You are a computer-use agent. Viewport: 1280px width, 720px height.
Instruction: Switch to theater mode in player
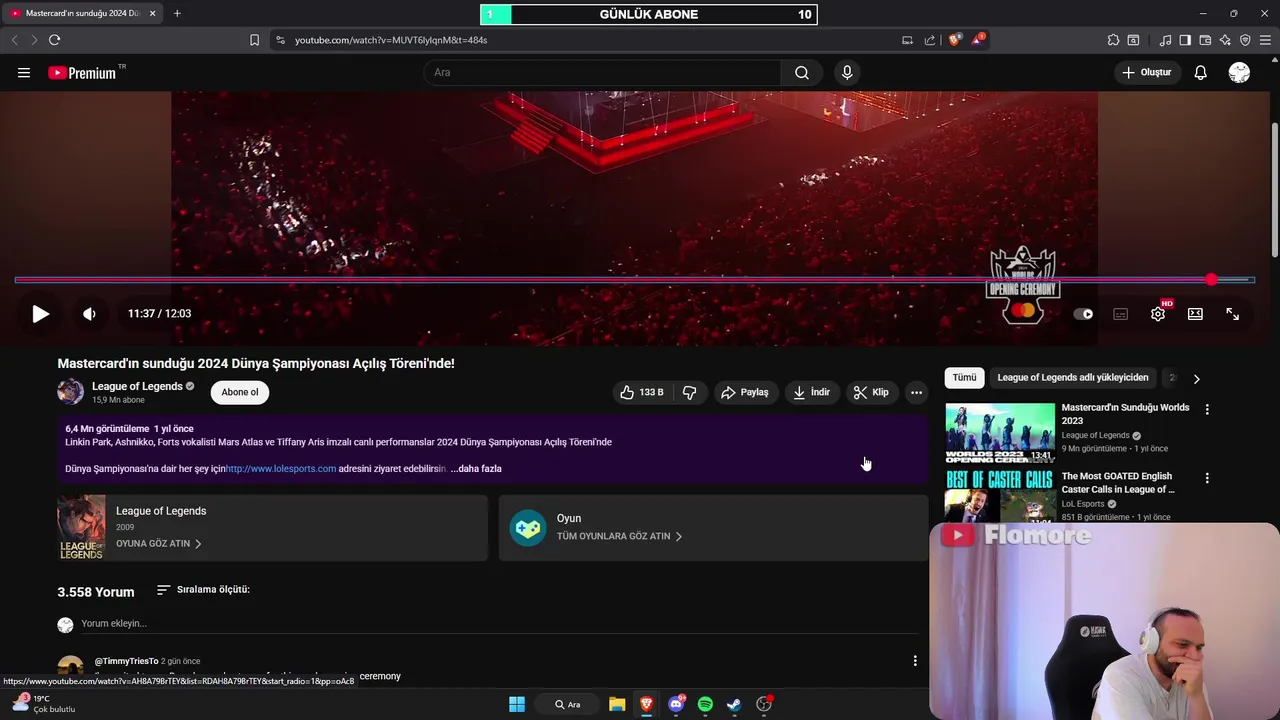pyautogui.click(x=1195, y=314)
